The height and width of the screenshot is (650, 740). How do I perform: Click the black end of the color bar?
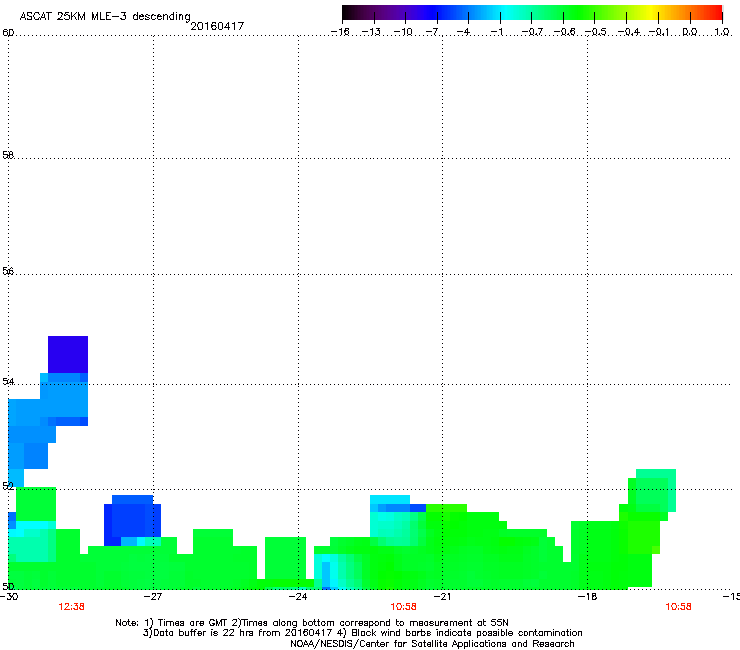coord(348,13)
